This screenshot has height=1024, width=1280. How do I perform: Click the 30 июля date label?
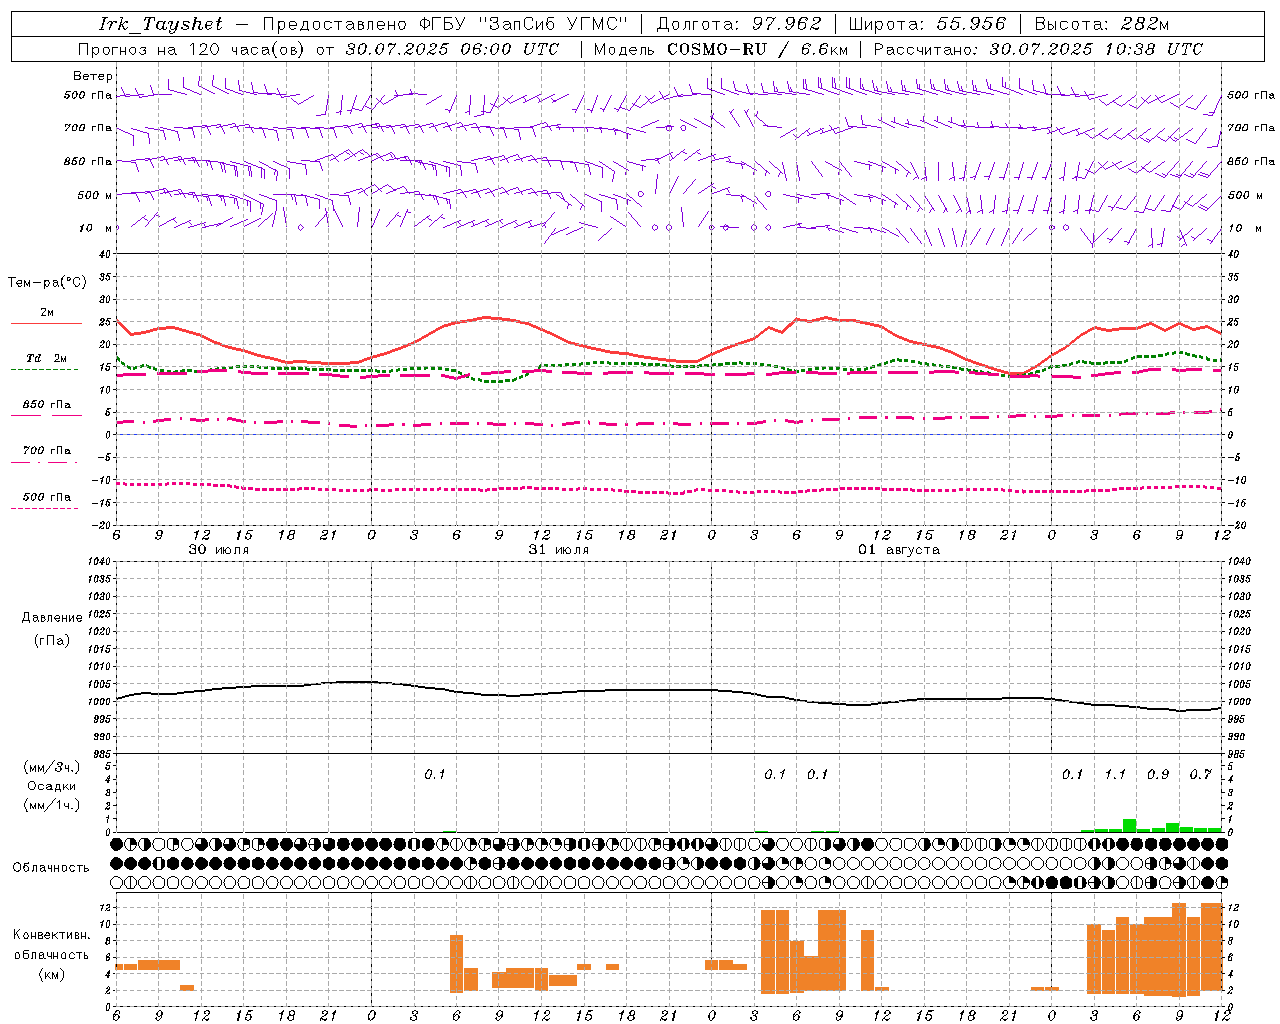219,550
